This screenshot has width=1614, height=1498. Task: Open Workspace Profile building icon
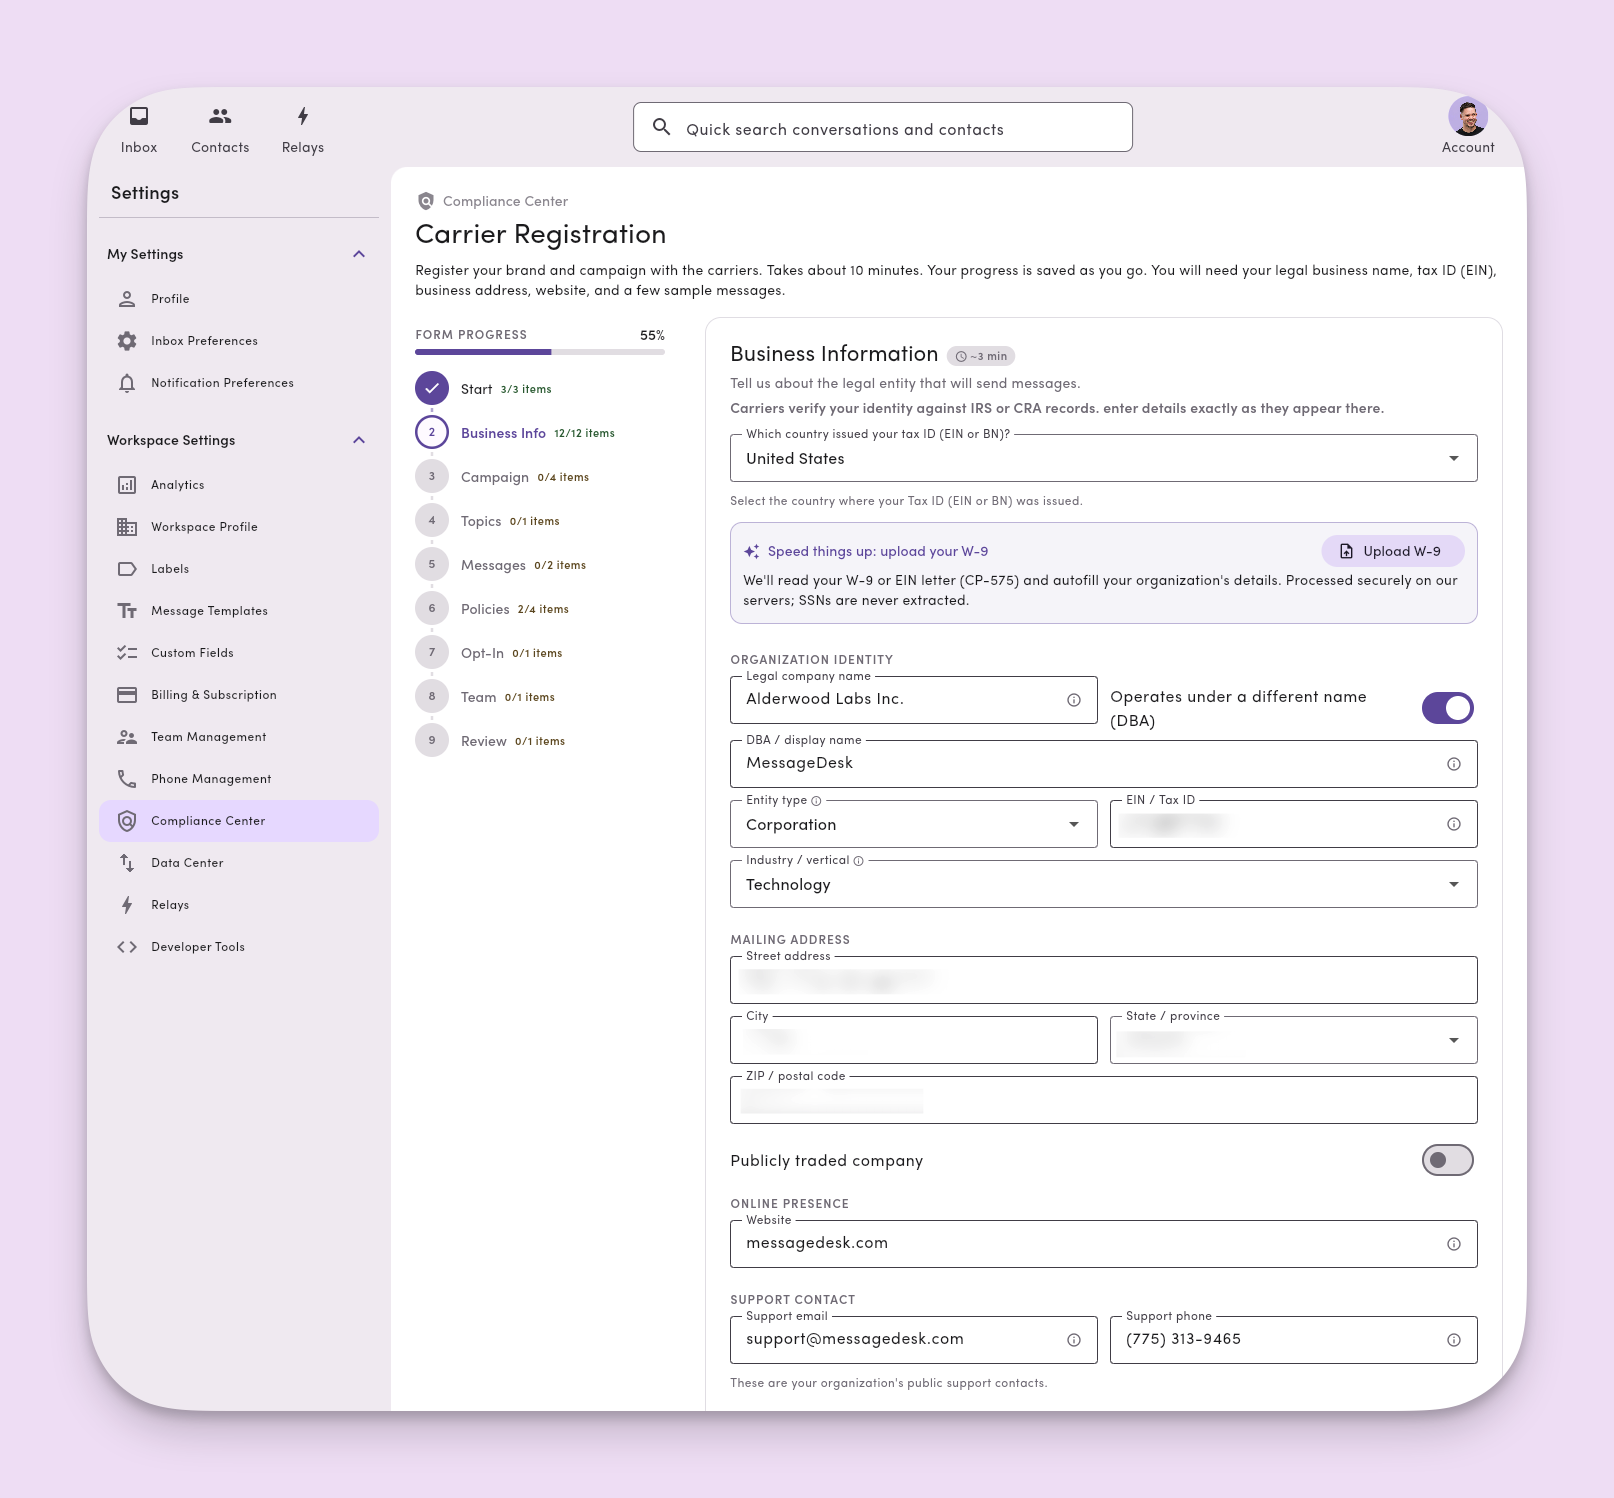127,527
